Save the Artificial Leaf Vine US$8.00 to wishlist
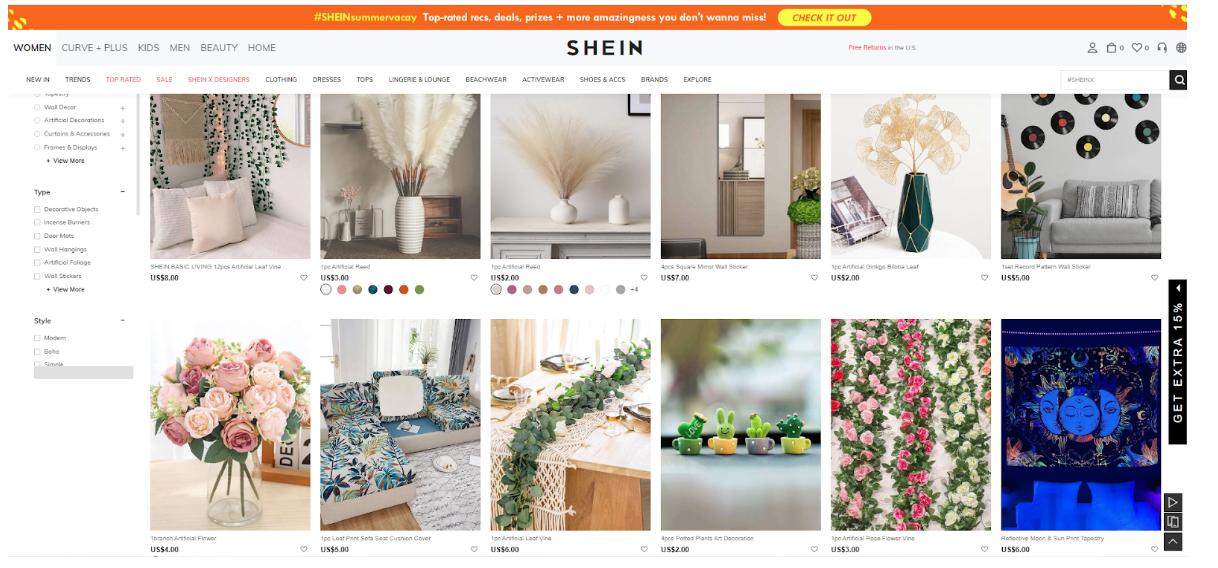 tap(304, 278)
